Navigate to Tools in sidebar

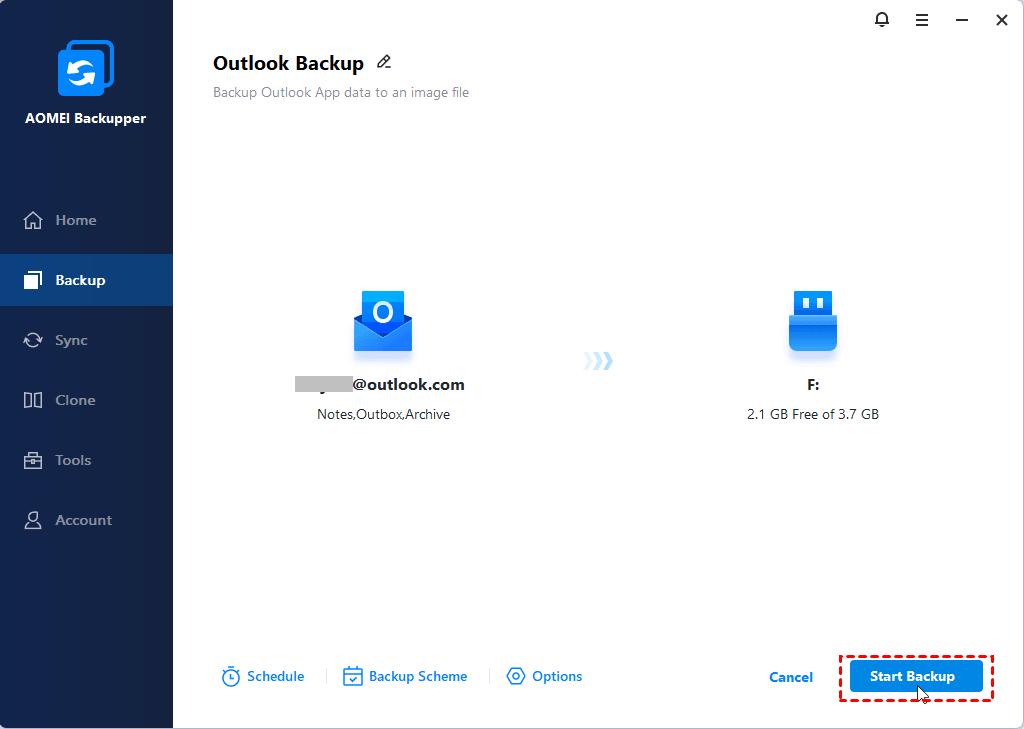click(73, 460)
